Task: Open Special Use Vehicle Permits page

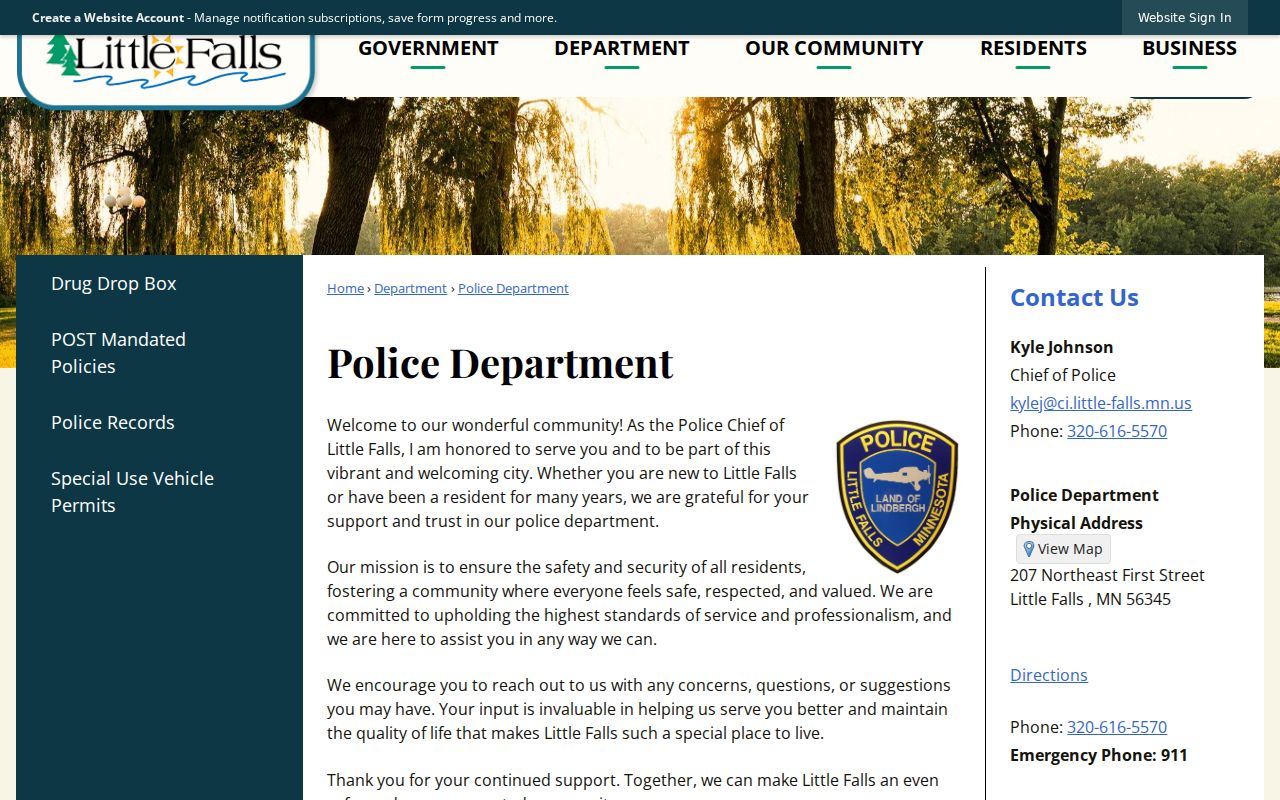Action: pos(132,492)
